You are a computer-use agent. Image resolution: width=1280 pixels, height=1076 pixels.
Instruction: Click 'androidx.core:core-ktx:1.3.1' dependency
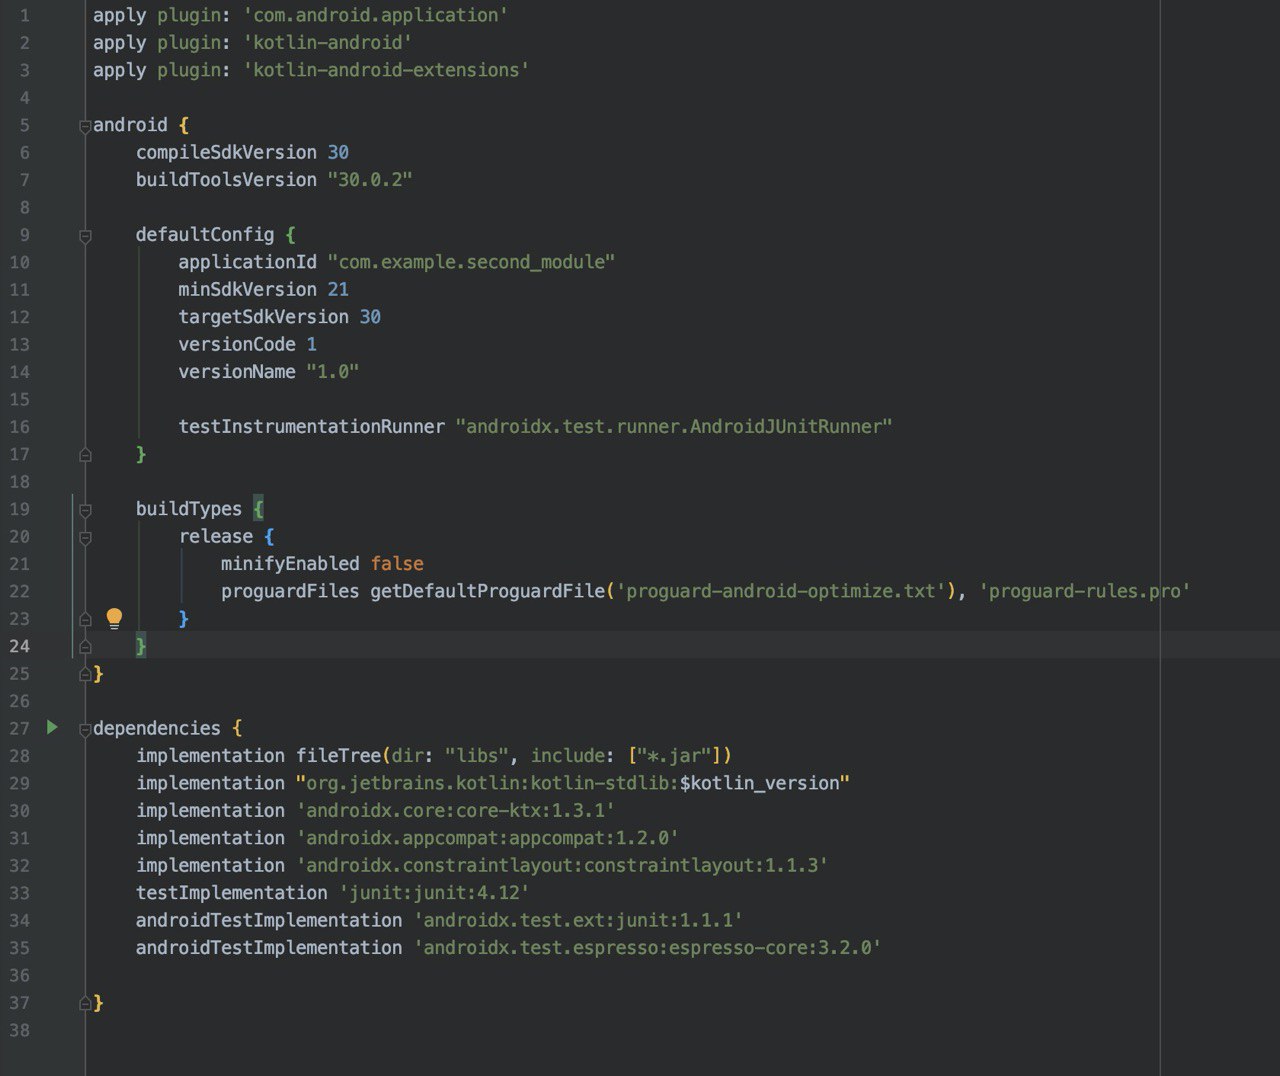455,811
